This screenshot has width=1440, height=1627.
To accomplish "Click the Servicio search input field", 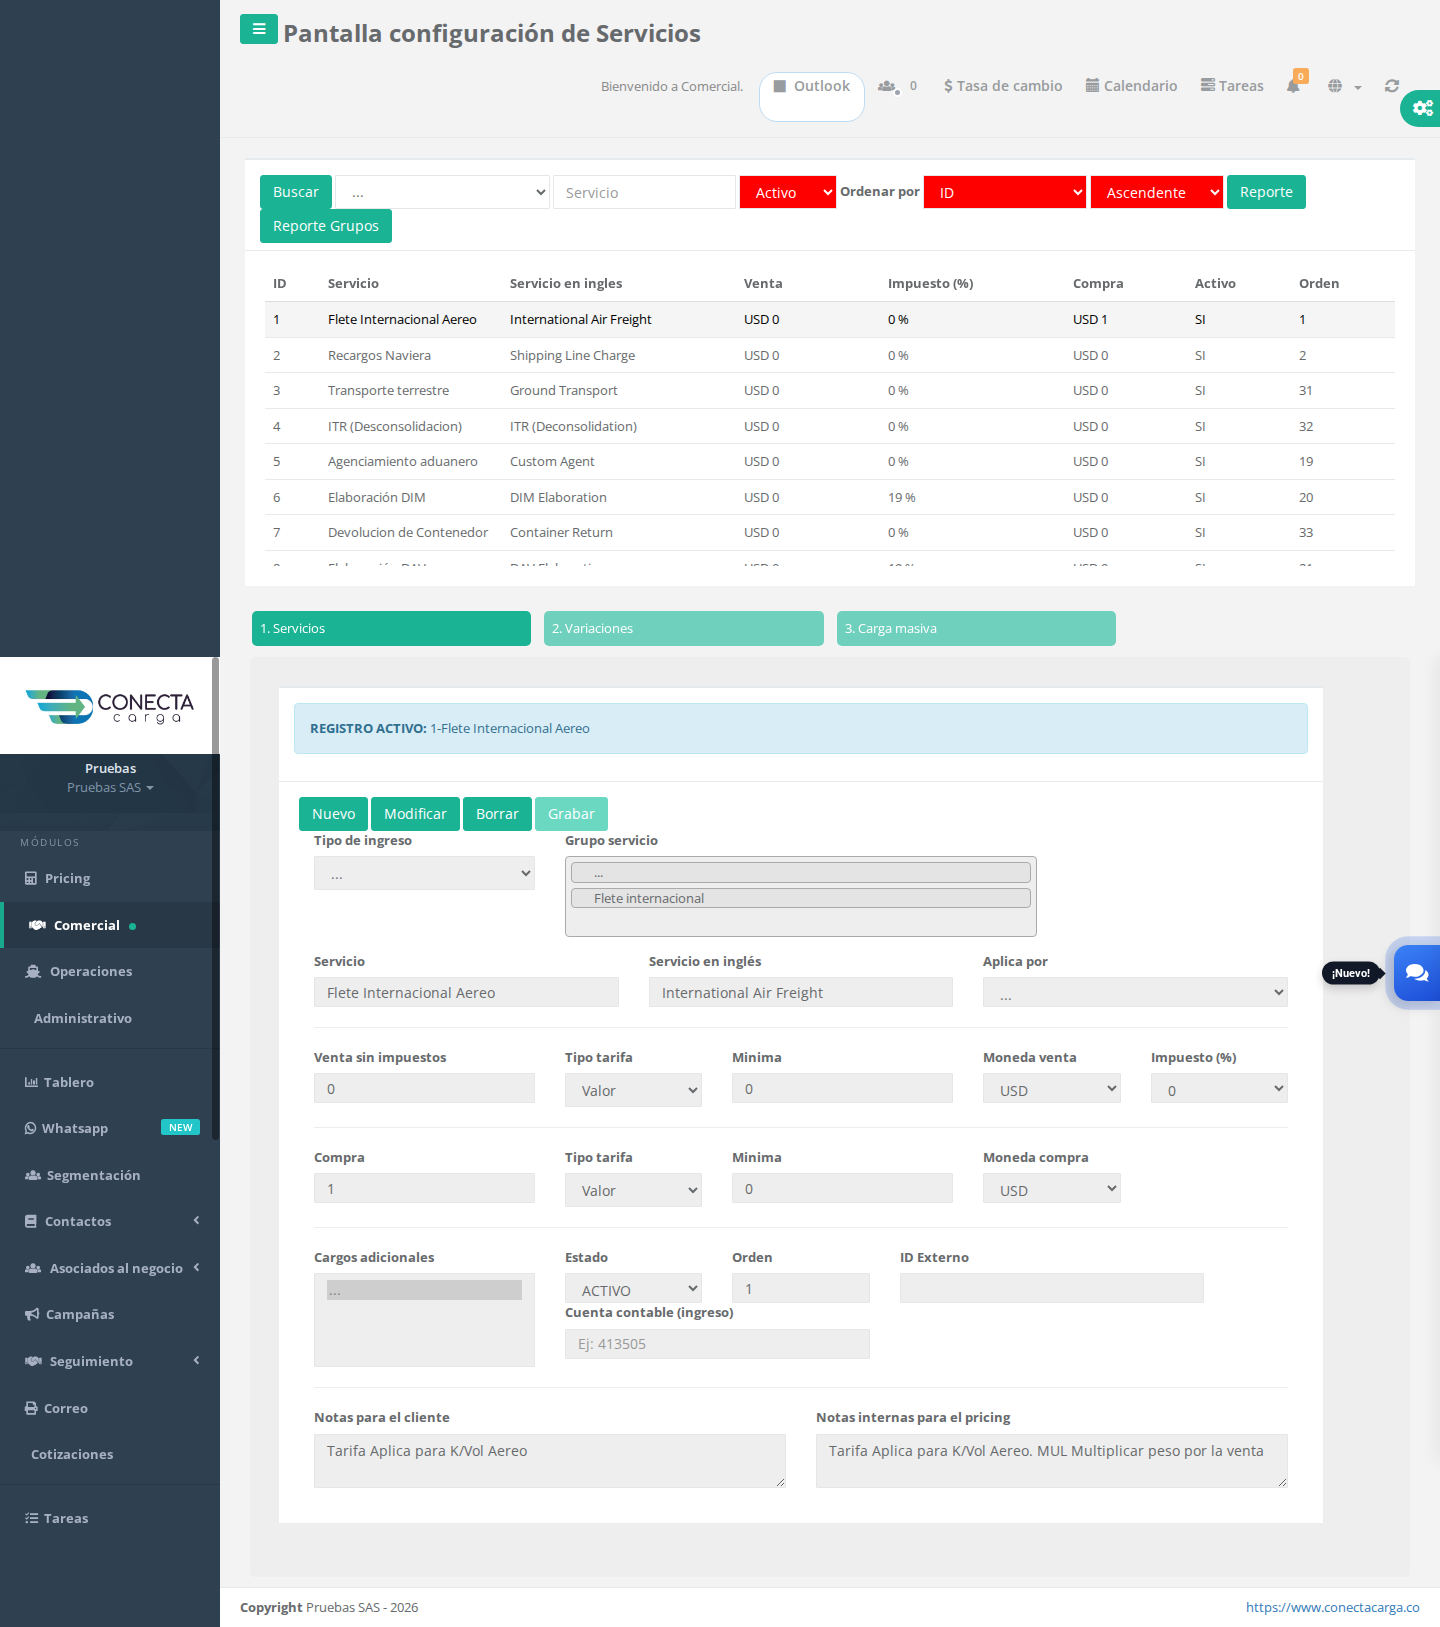I will [x=644, y=192].
